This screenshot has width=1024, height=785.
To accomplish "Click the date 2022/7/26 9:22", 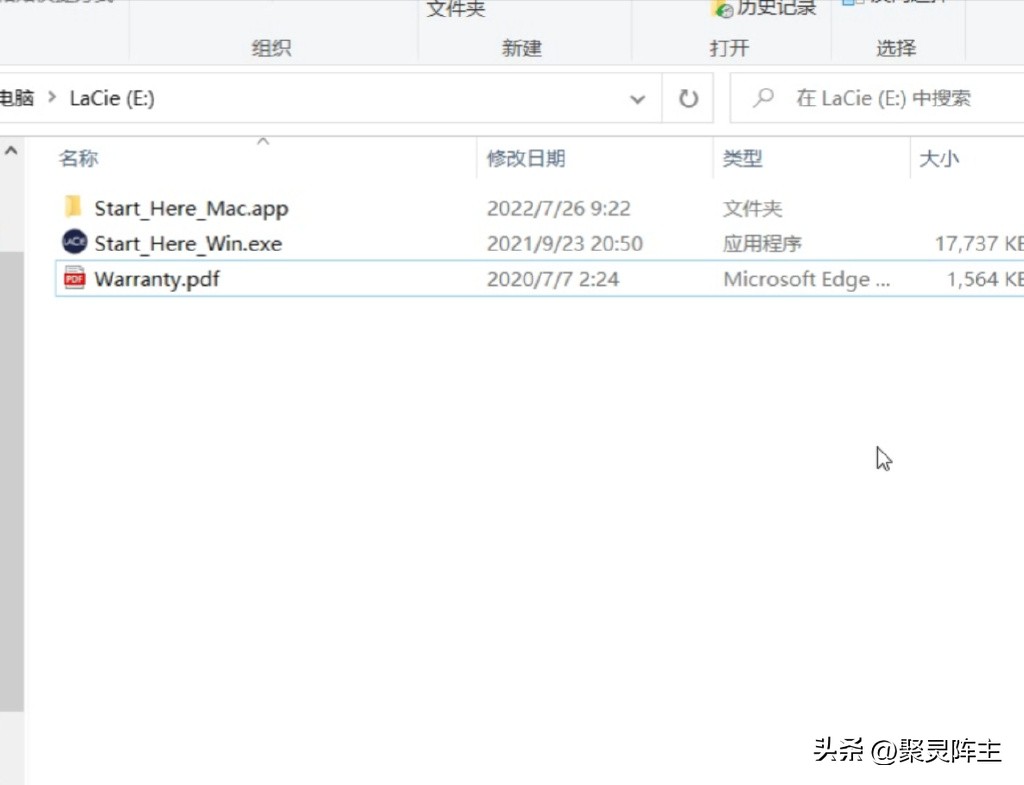I will click(559, 208).
